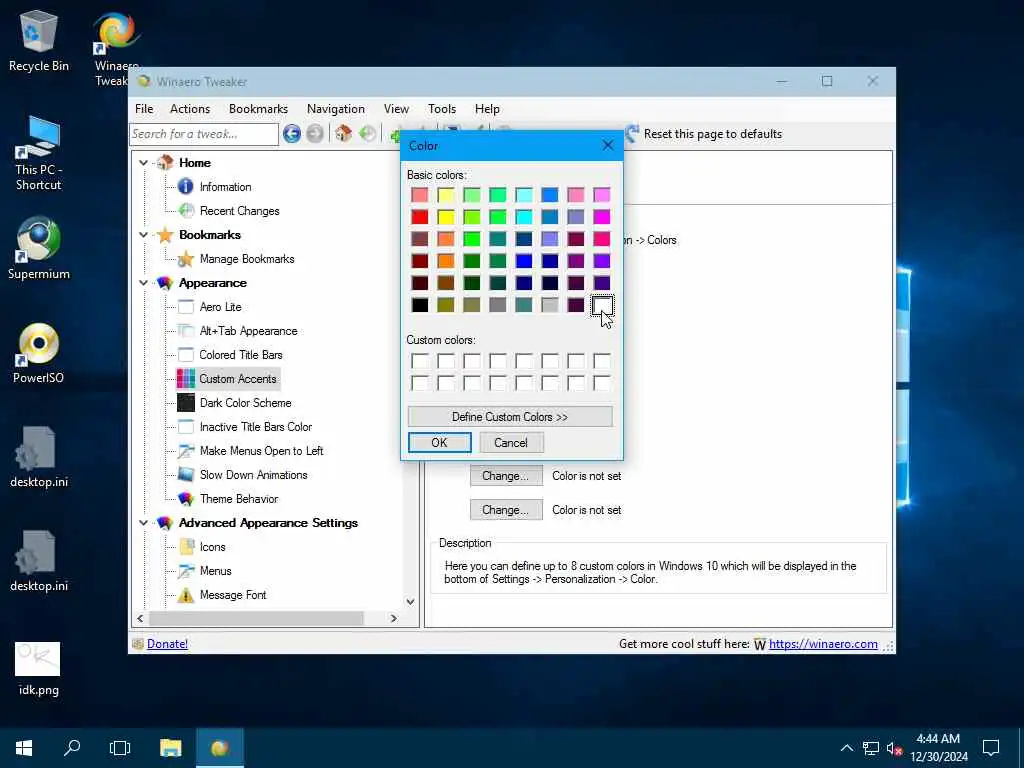Select idk.png file on desktop
Screen dimensions: 1024x768
pos(39,669)
